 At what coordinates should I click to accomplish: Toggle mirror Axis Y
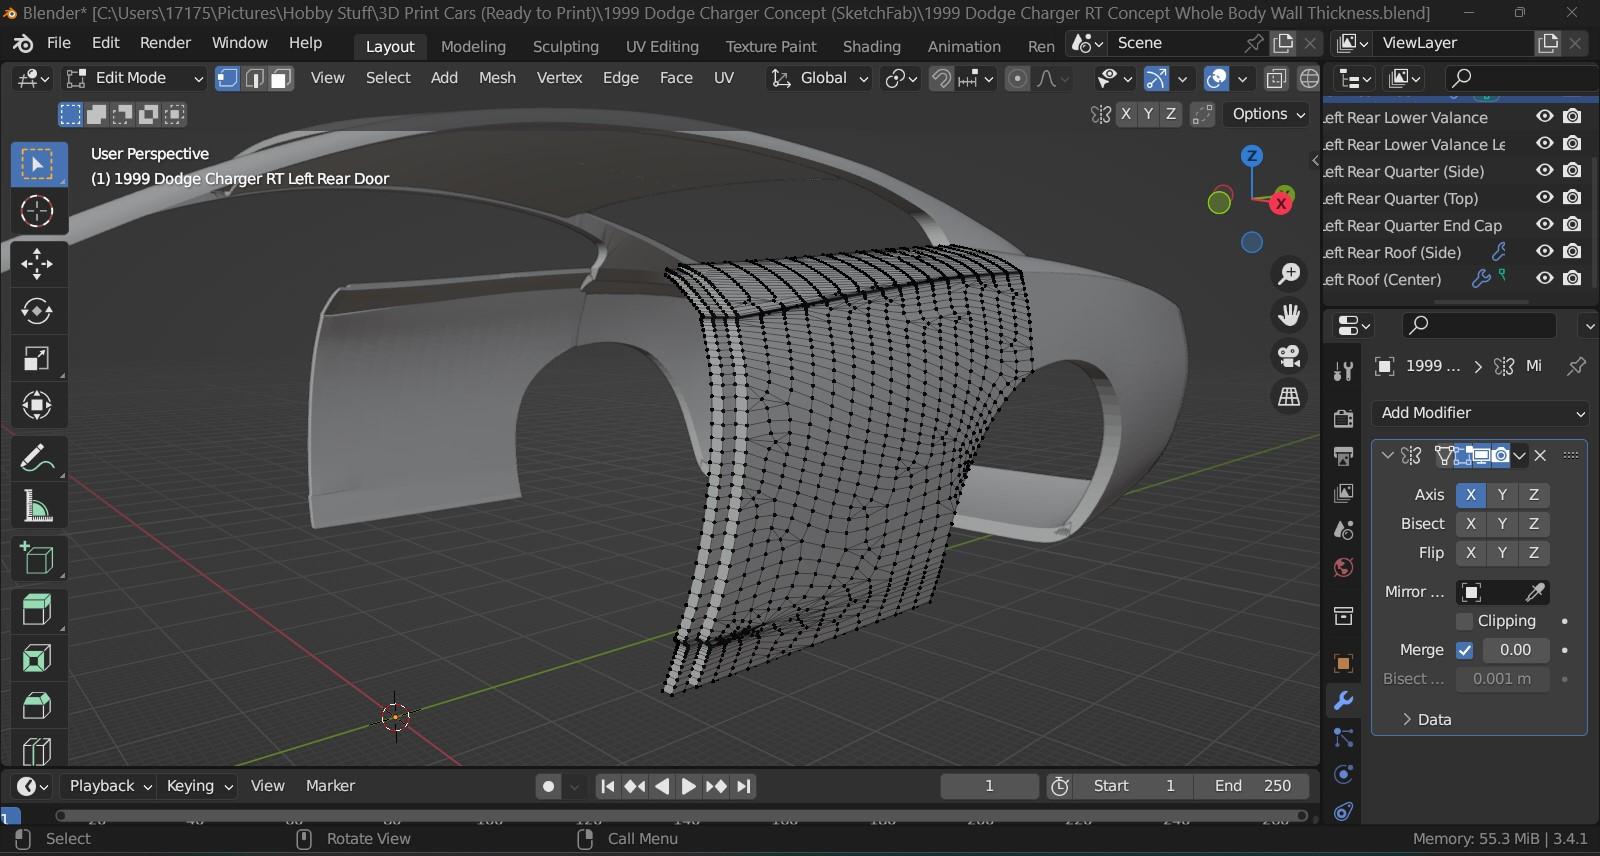[x=1502, y=495]
